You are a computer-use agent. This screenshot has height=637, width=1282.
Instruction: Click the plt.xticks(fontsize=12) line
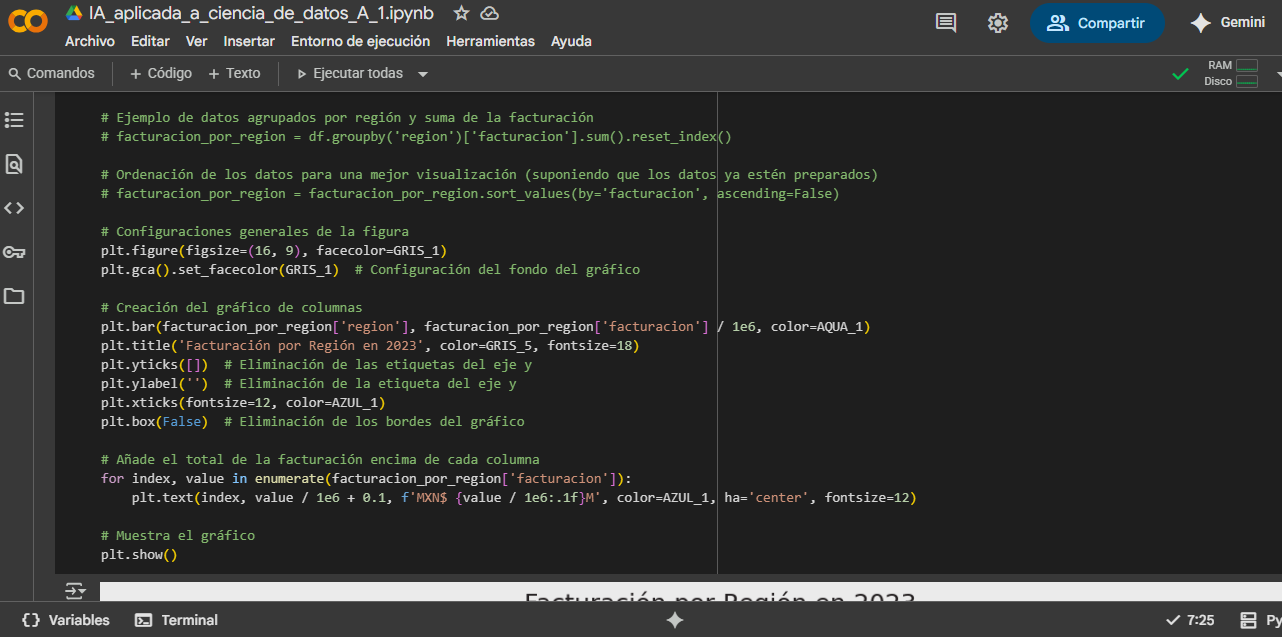[243, 402]
